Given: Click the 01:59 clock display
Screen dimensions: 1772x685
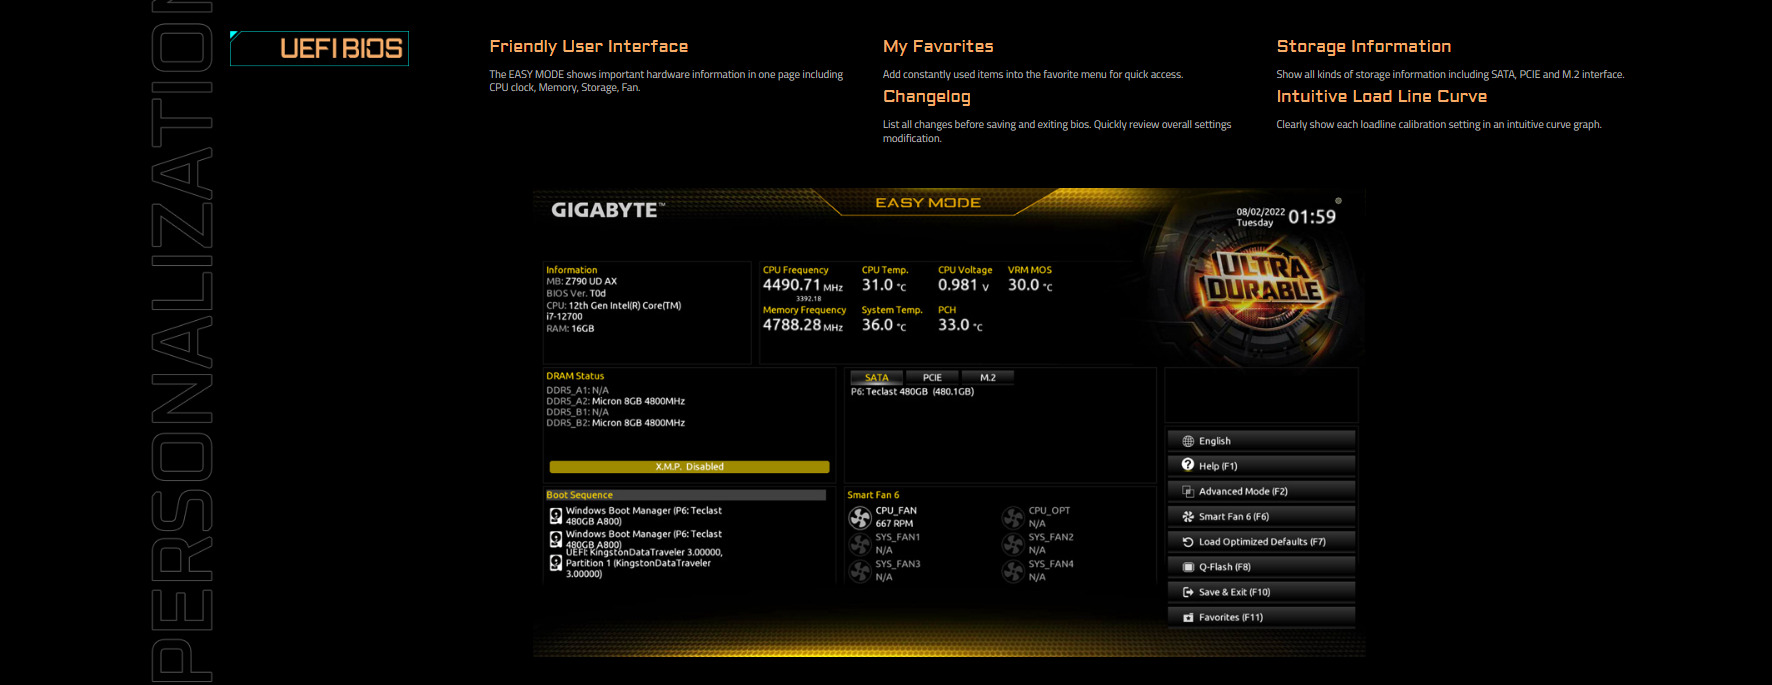Looking at the screenshot, I should tap(1312, 217).
